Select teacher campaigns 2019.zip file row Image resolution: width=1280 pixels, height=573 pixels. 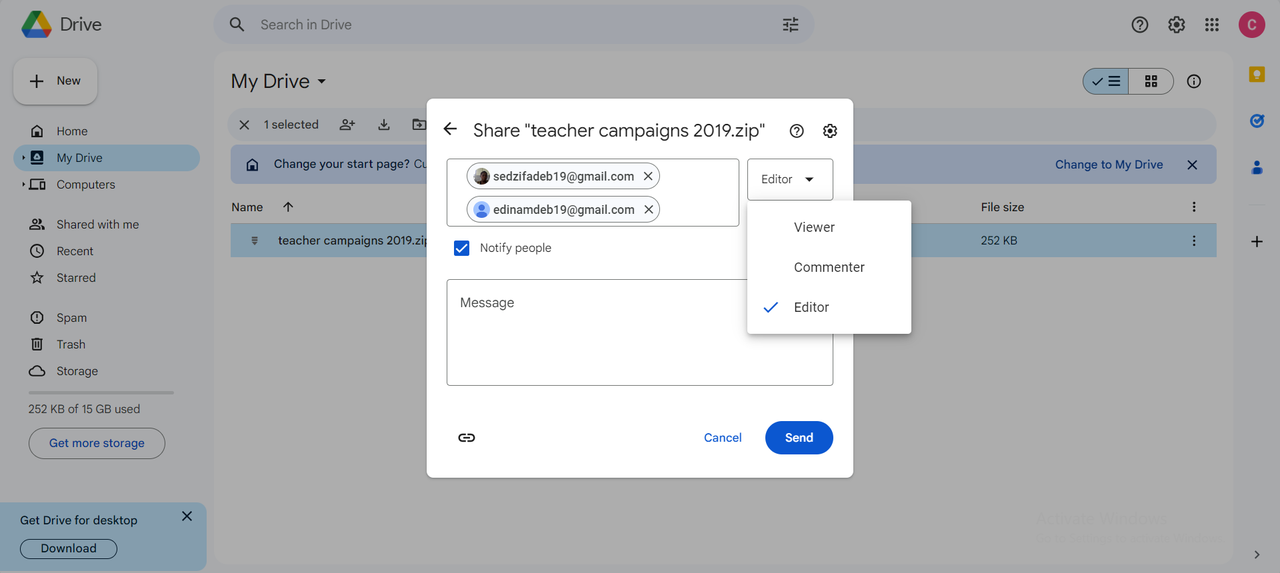tap(723, 241)
